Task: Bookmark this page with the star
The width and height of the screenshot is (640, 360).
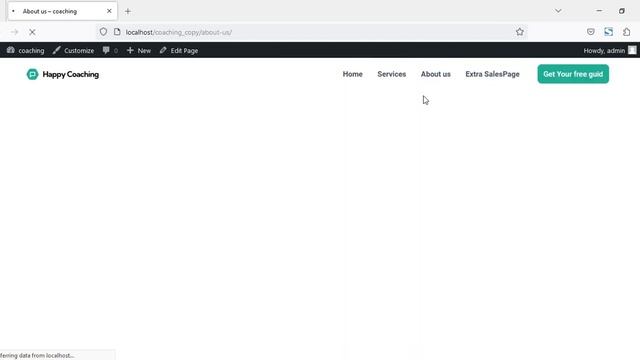Action: point(520,32)
